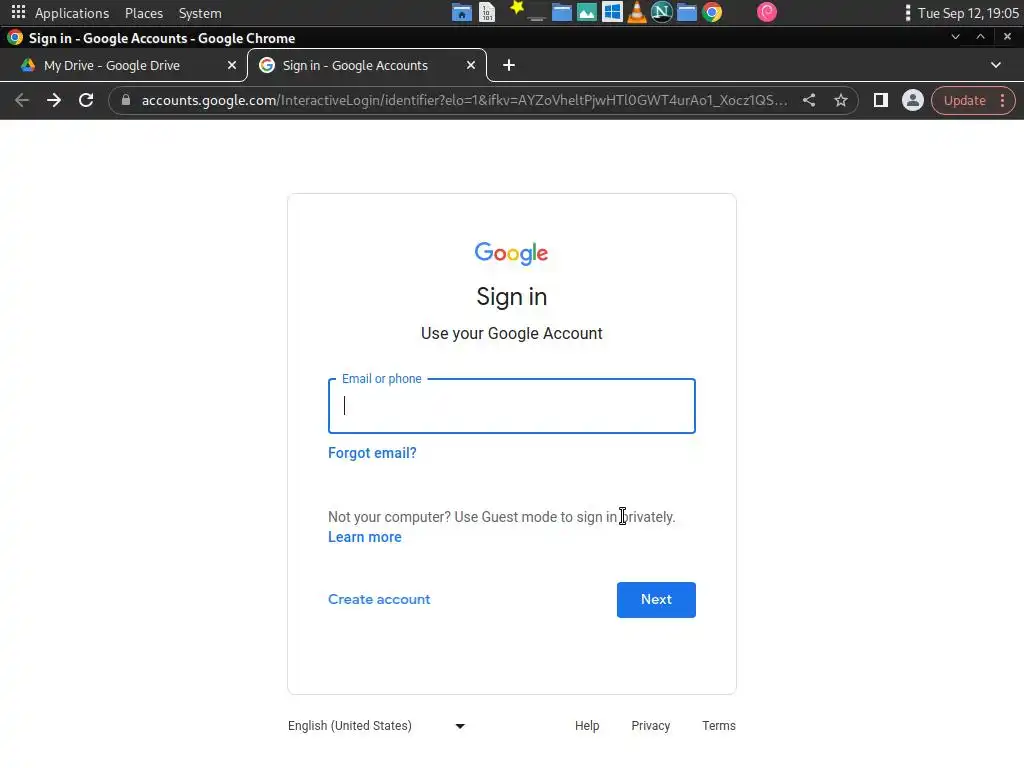The width and height of the screenshot is (1024, 768).
Task: Open the Netscape Navigator panel icon
Action: pyautogui.click(x=662, y=12)
